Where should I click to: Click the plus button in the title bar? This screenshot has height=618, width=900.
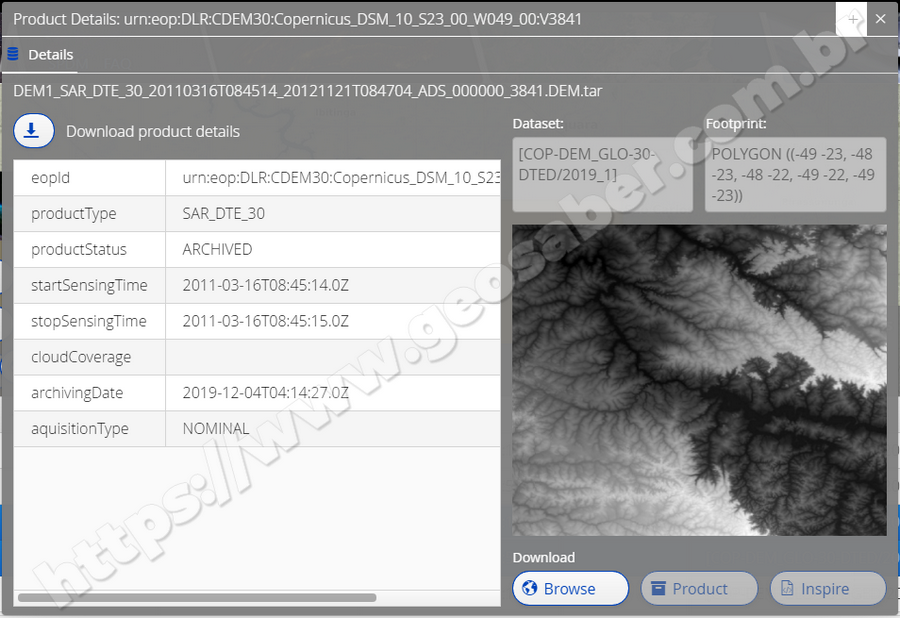click(x=853, y=19)
